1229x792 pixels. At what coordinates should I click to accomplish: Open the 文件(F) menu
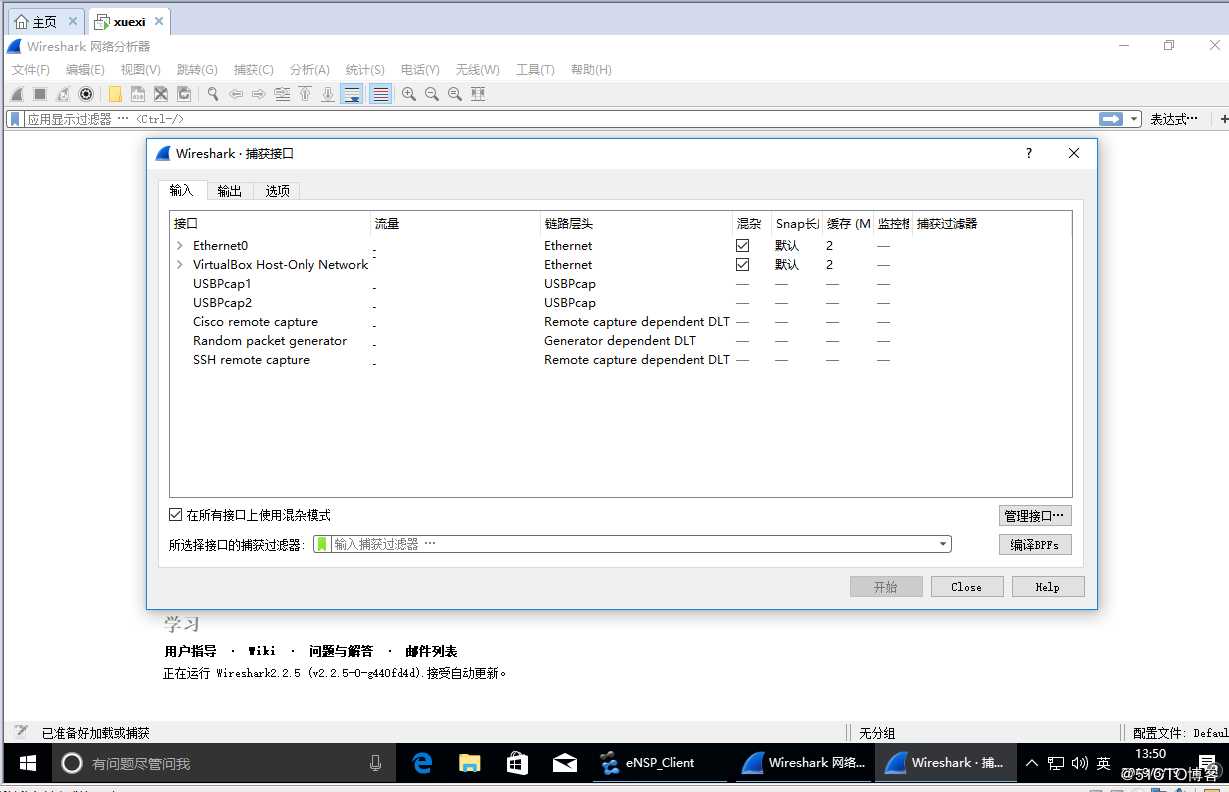(31, 70)
